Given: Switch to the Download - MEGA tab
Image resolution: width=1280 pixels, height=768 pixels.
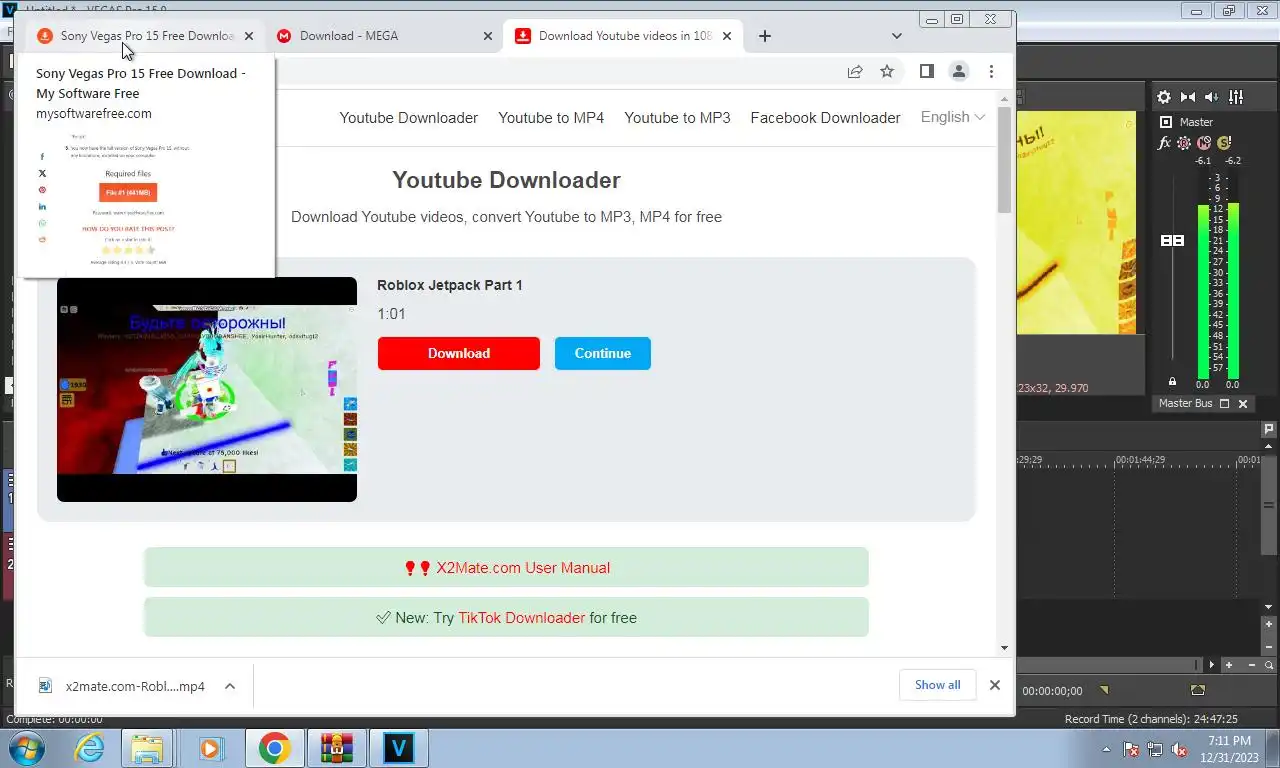Looking at the screenshot, I should click(x=383, y=36).
